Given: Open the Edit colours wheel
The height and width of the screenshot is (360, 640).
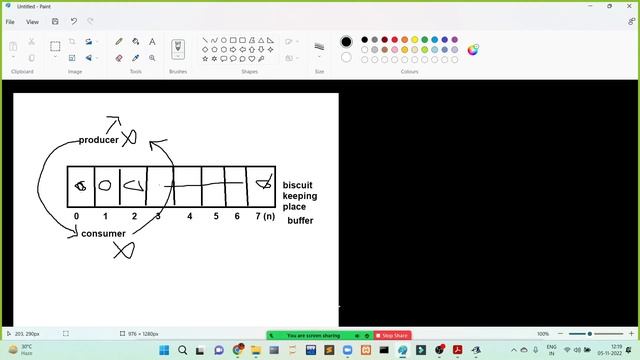Looking at the screenshot, I should [473, 50].
